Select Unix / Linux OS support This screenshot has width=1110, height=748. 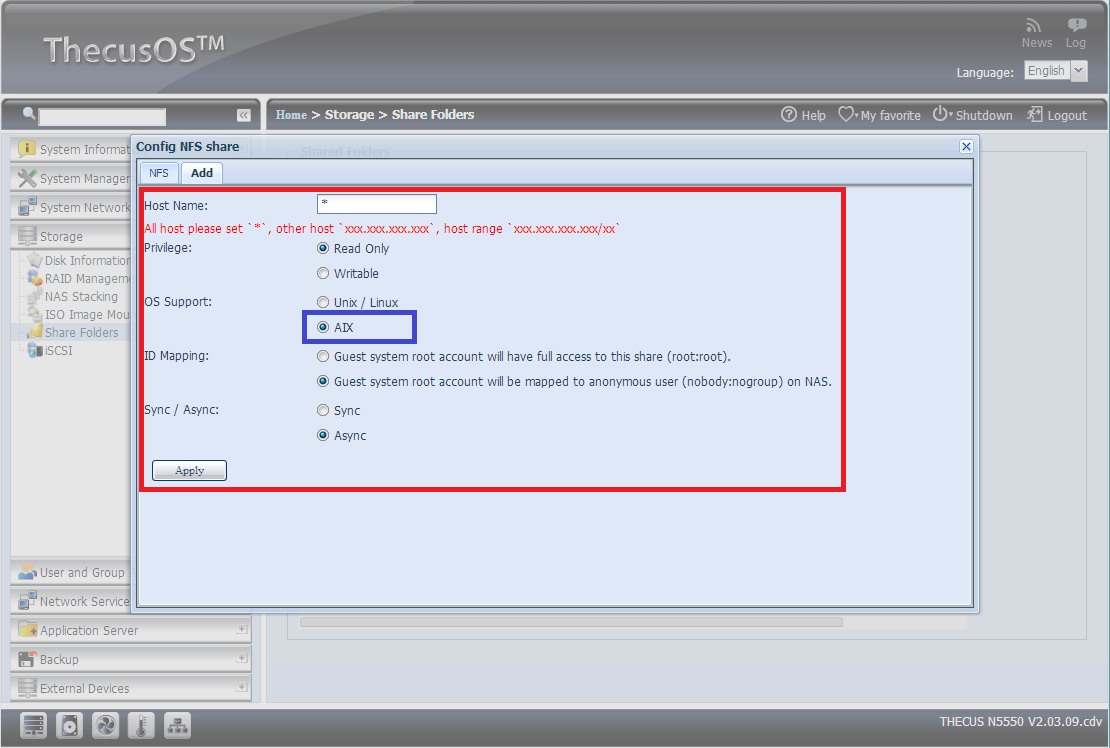click(x=323, y=302)
